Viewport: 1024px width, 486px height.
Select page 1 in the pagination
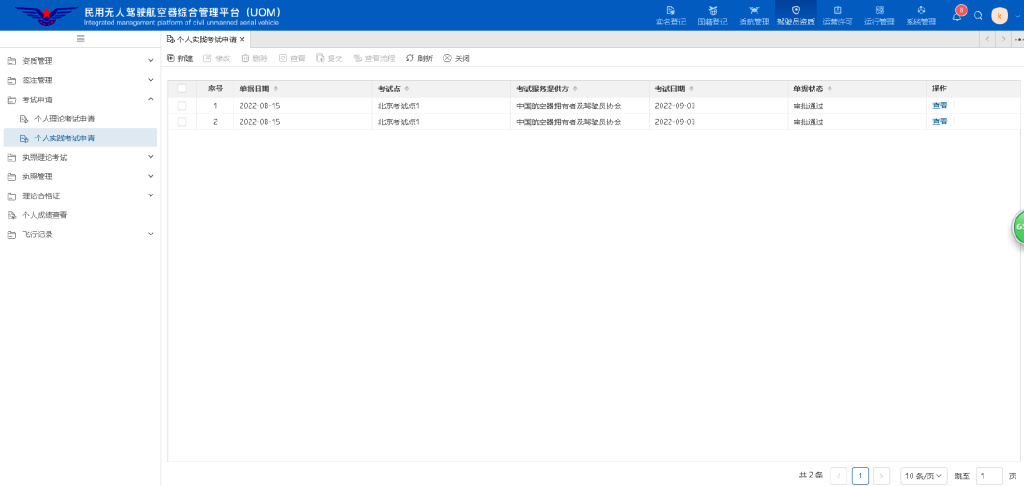click(x=860, y=476)
